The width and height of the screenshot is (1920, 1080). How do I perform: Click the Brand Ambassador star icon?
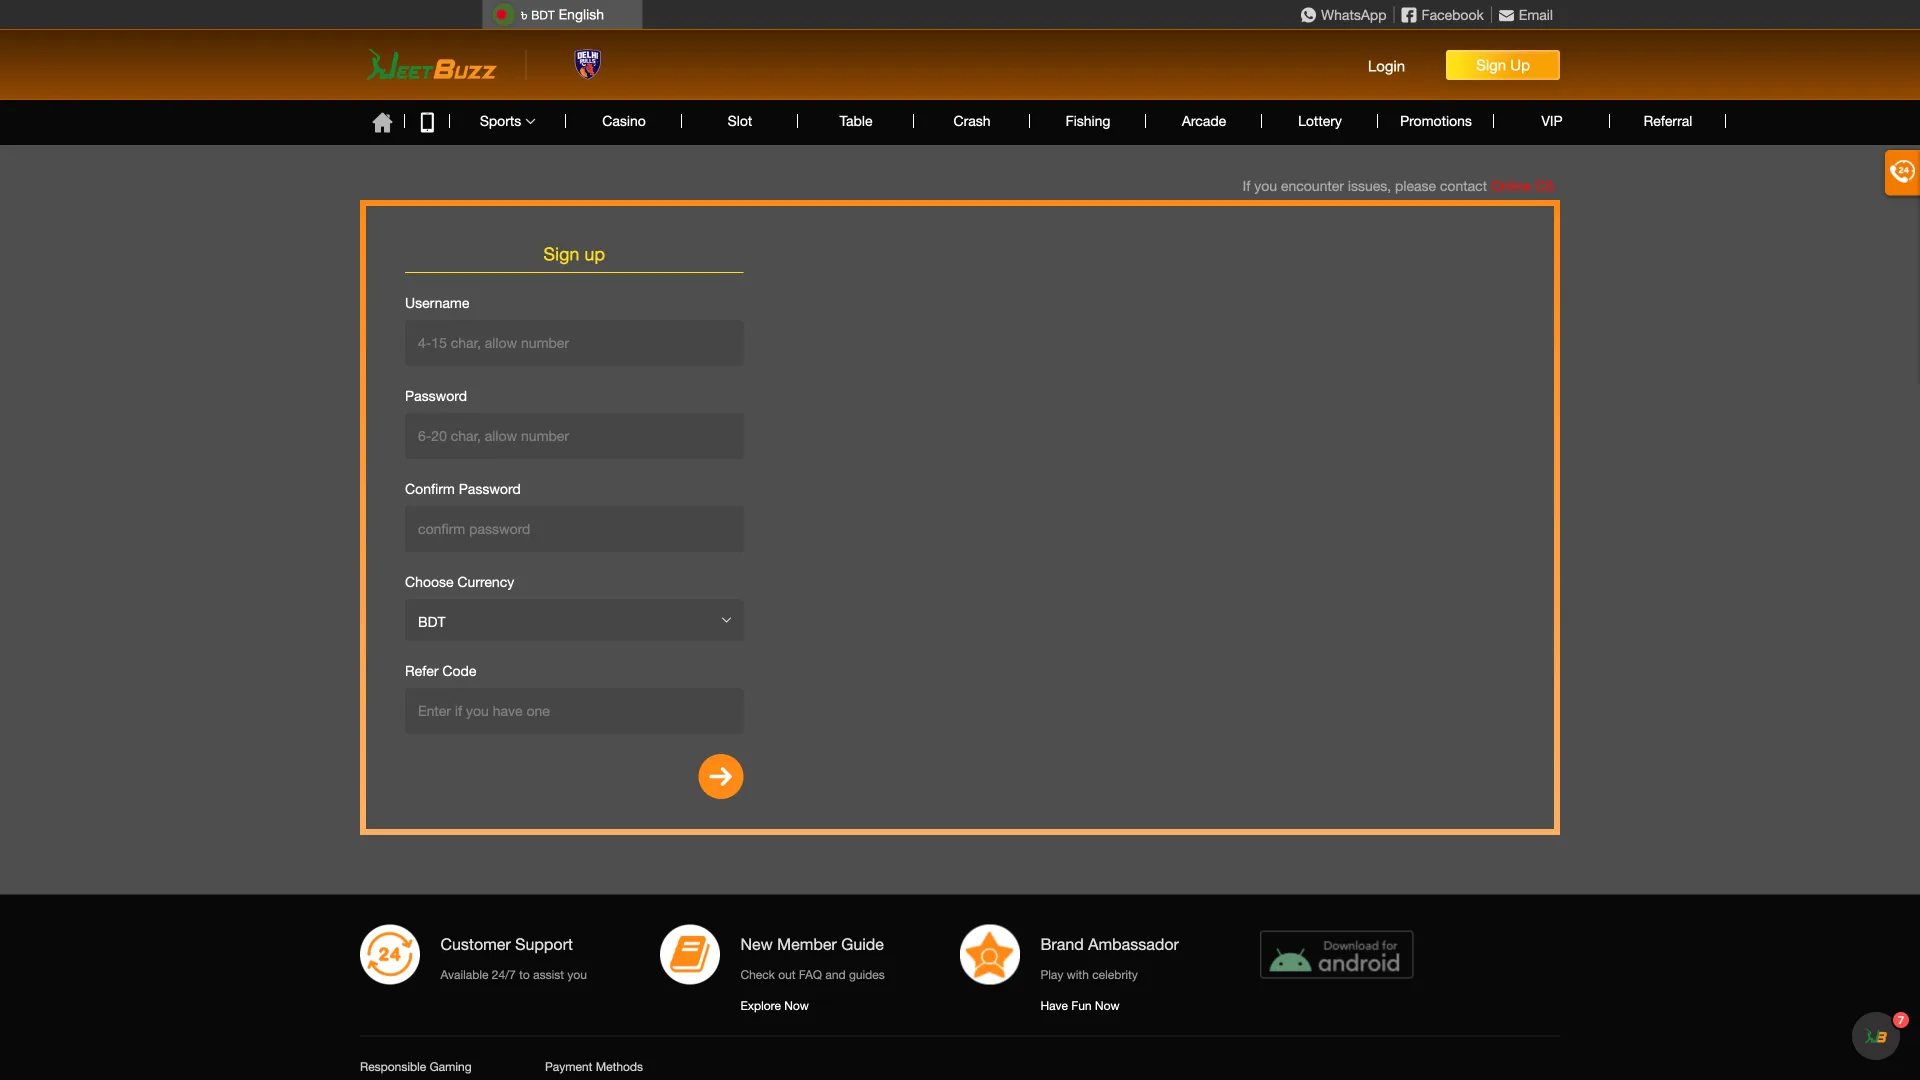coord(989,953)
